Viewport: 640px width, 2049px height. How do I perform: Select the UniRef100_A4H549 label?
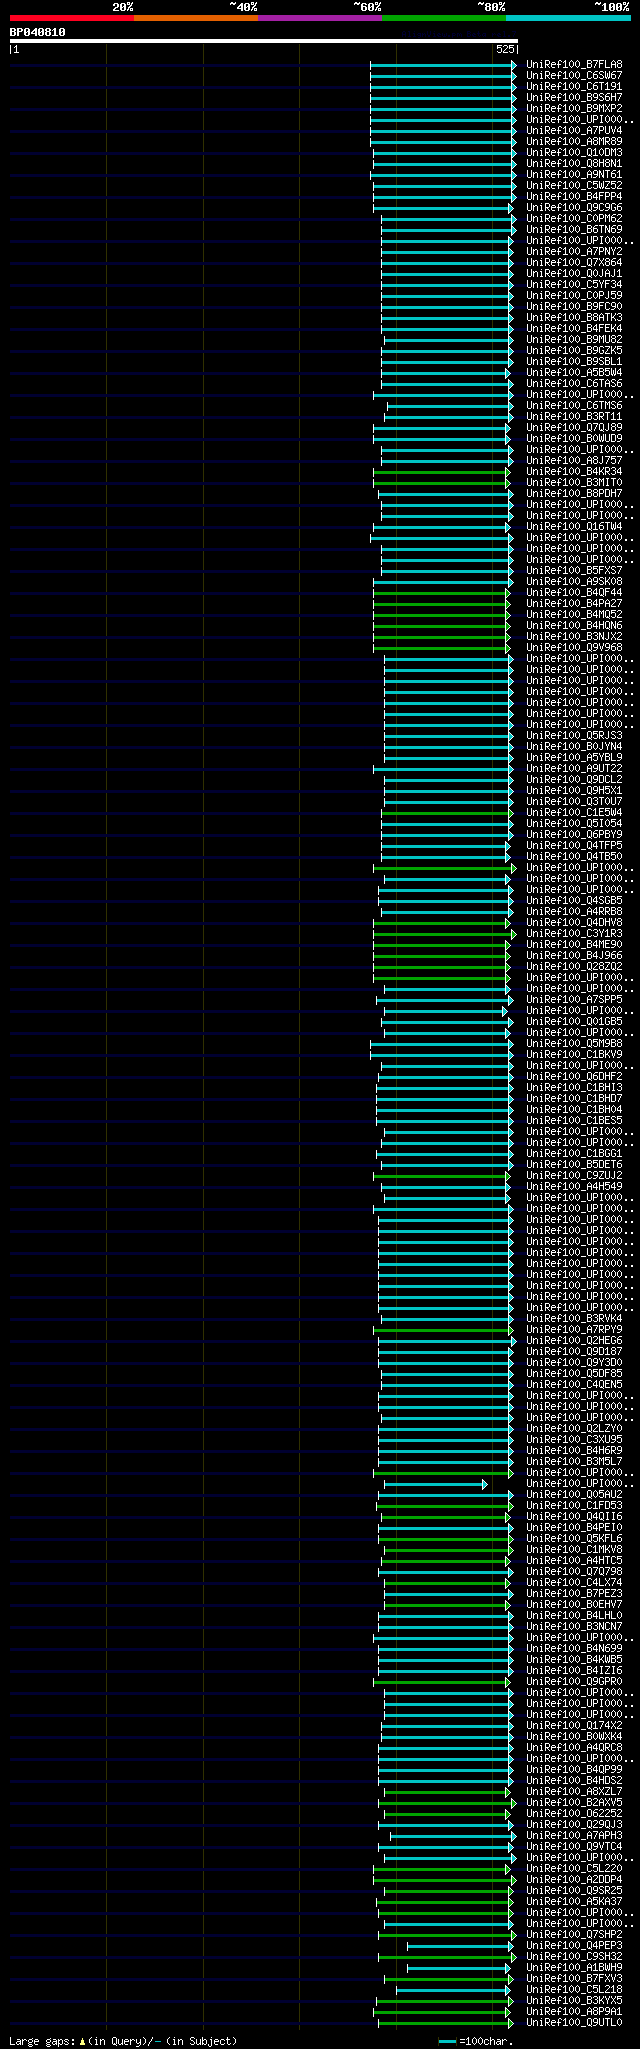tap(574, 1186)
